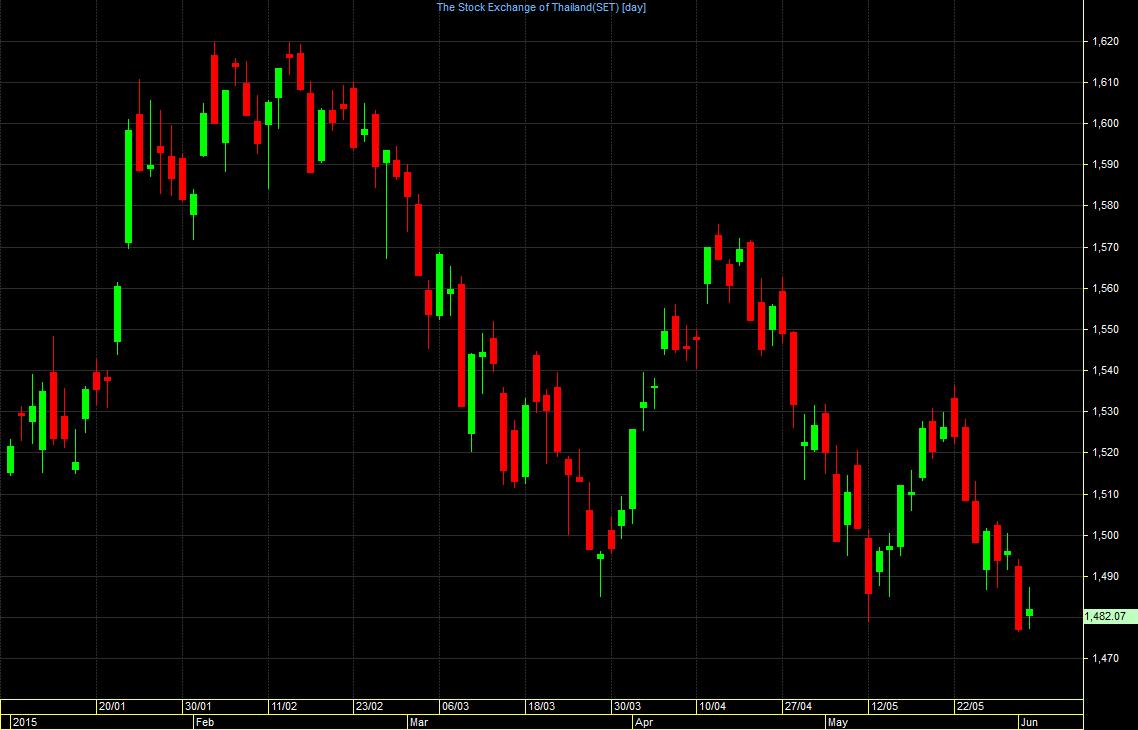Click the 1,620 price axis label
1138x730 pixels.
click(1105, 41)
